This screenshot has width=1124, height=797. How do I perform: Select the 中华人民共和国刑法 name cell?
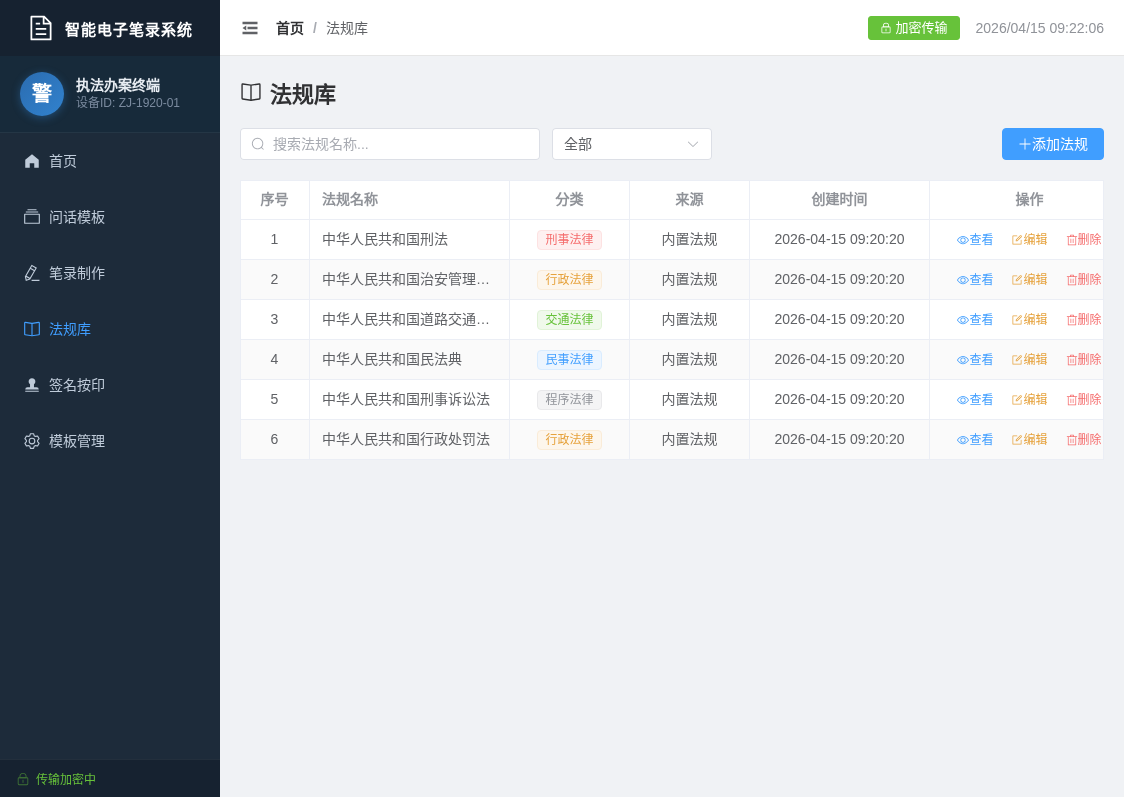(409, 239)
